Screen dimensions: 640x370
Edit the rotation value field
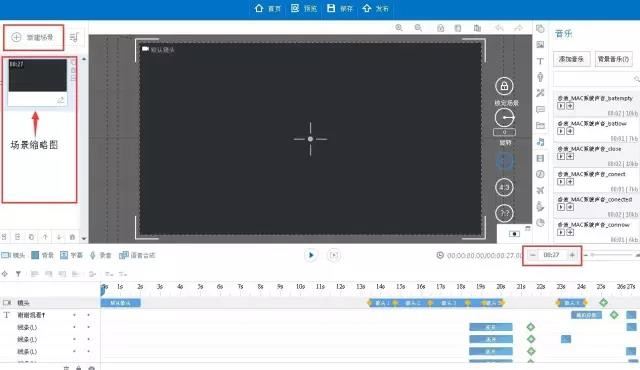(504, 132)
